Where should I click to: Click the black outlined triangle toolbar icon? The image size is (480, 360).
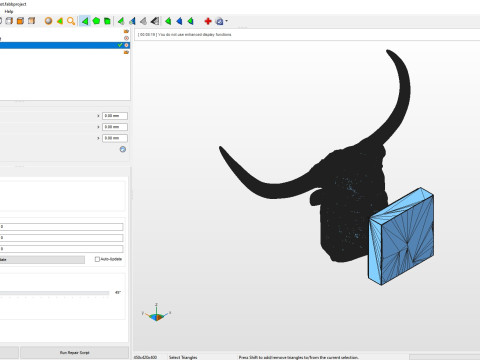click(x=155, y=21)
